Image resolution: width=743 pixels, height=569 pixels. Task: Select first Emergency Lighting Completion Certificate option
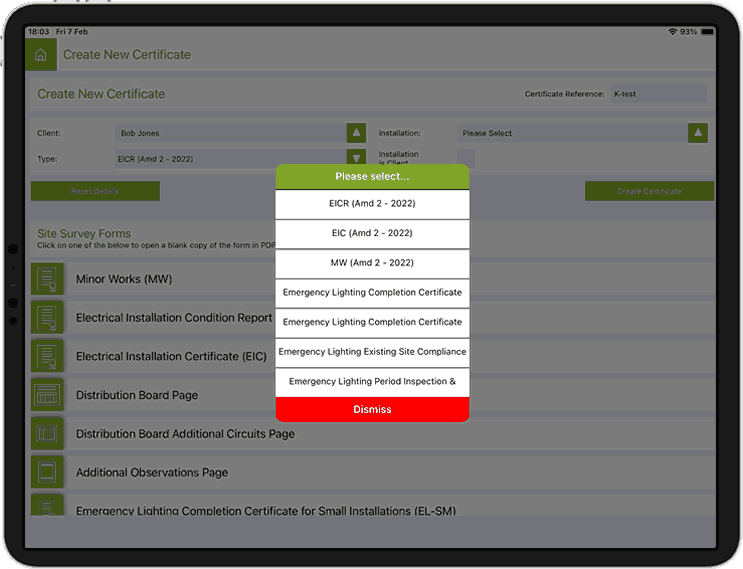pos(372,293)
